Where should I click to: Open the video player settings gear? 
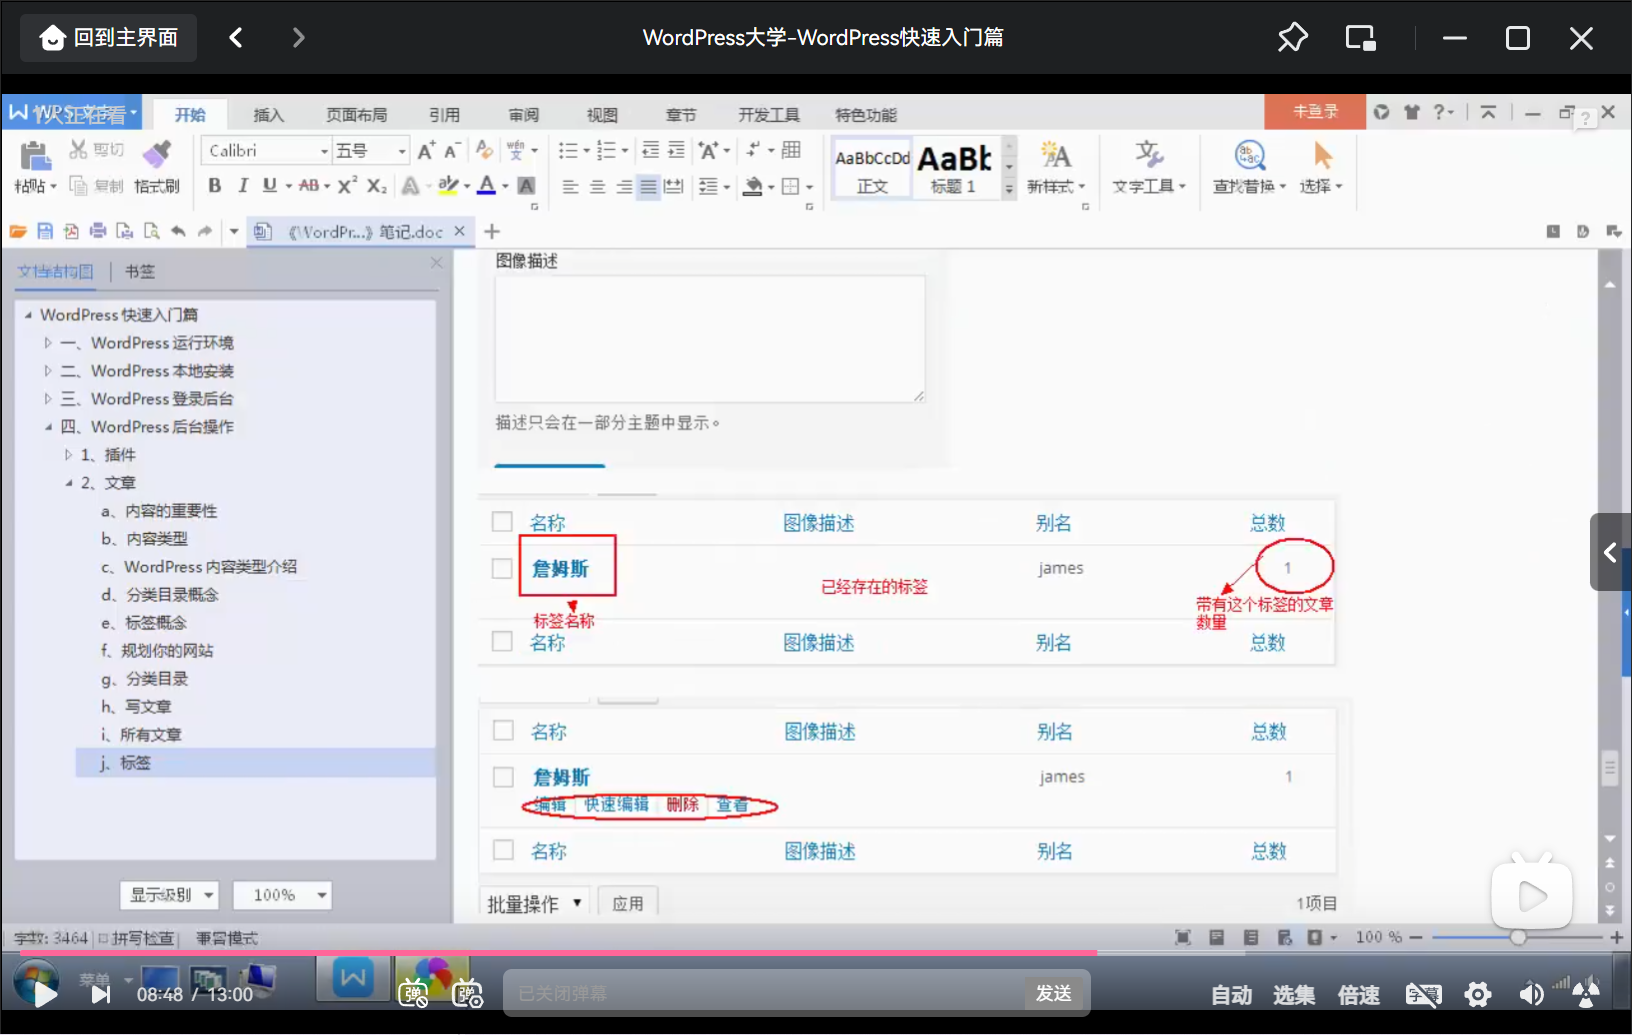[x=1478, y=994]
